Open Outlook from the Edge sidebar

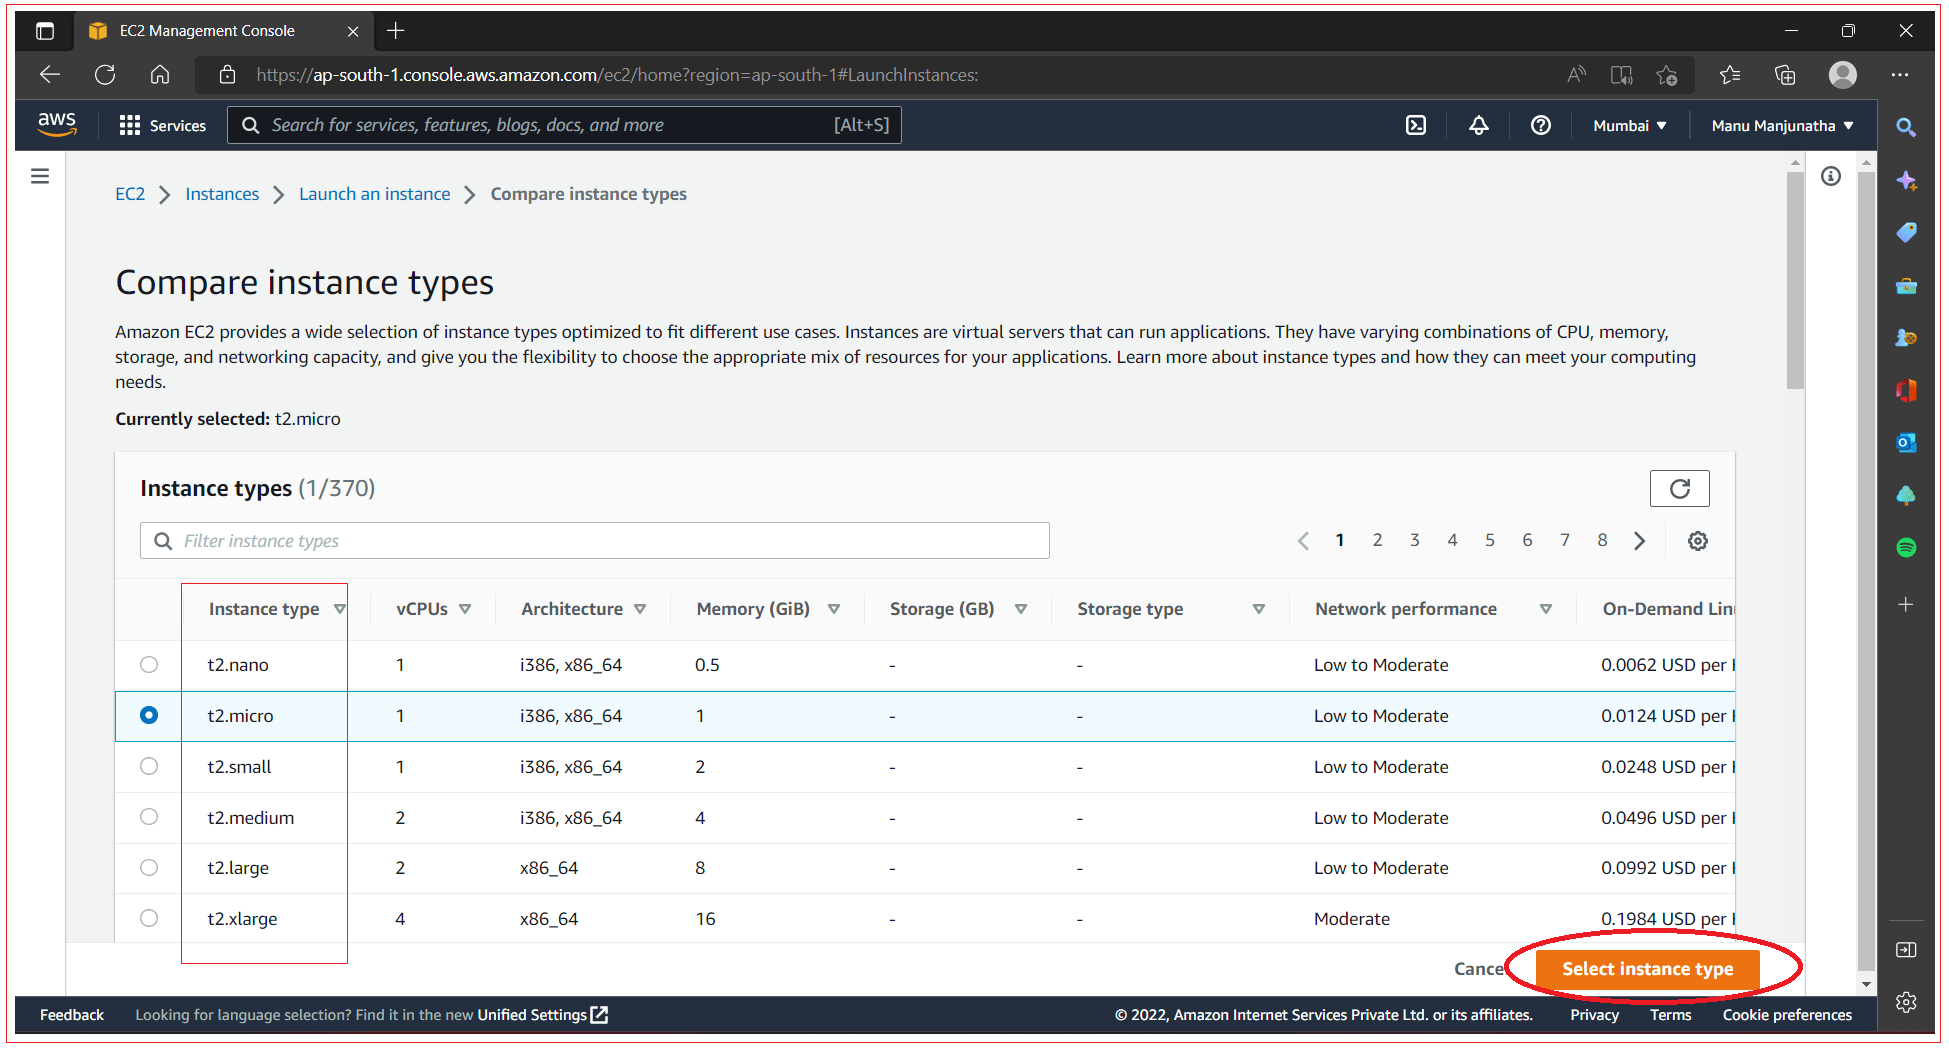click(x=1906, y=442)
